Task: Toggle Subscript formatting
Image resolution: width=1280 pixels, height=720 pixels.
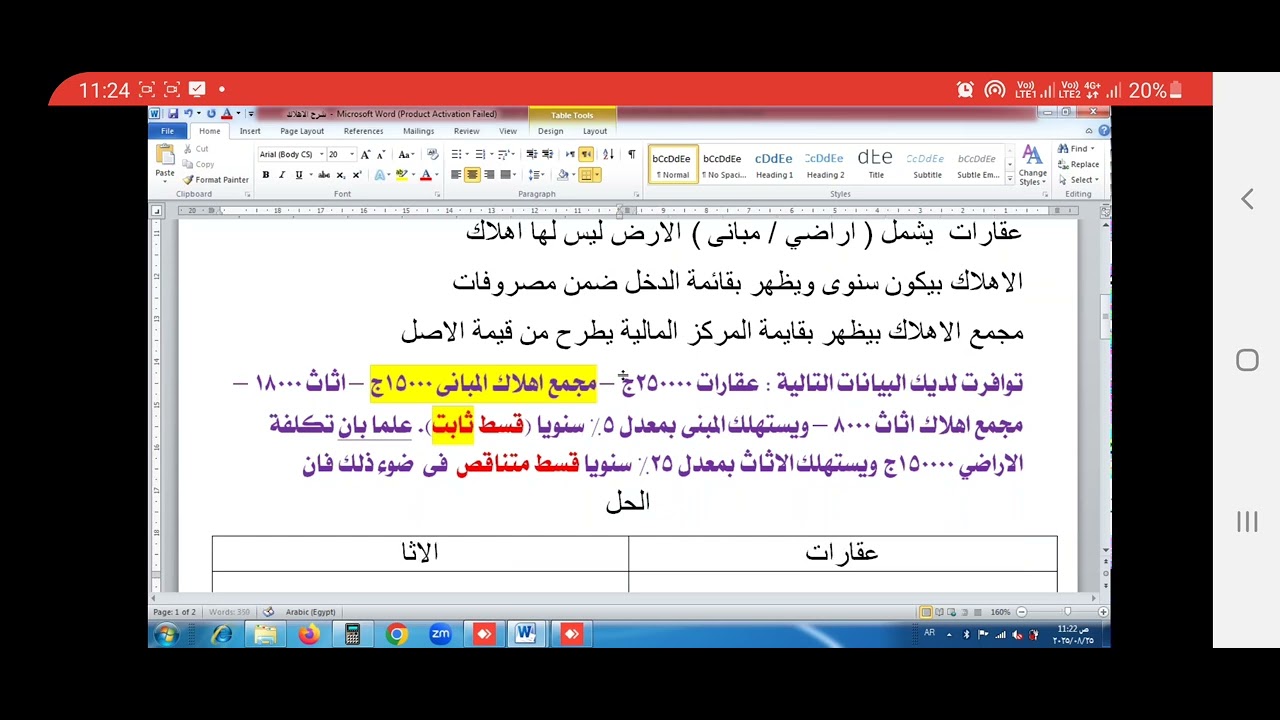Action: pos(341,175)
